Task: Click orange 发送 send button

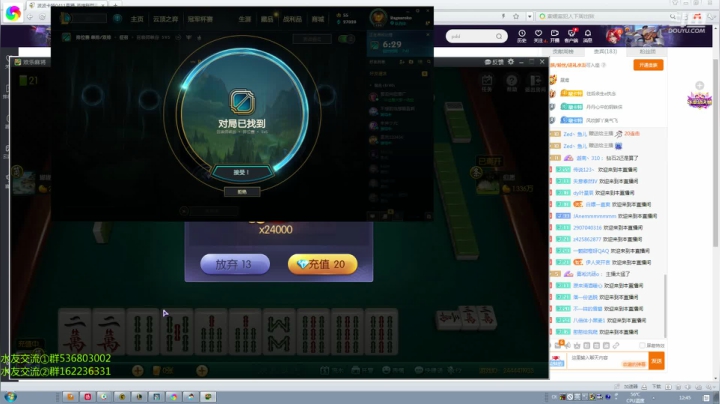Action: [x=656, y=361]
